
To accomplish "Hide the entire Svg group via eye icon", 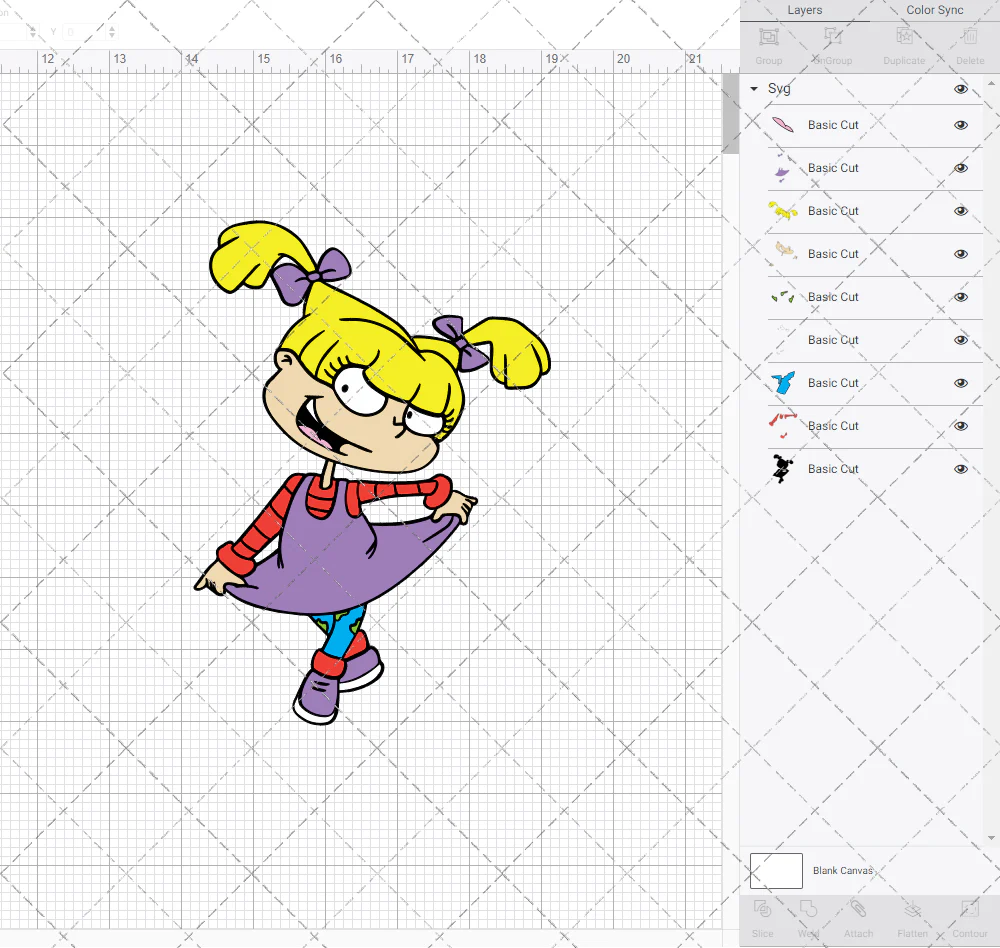I will point(961,89).
